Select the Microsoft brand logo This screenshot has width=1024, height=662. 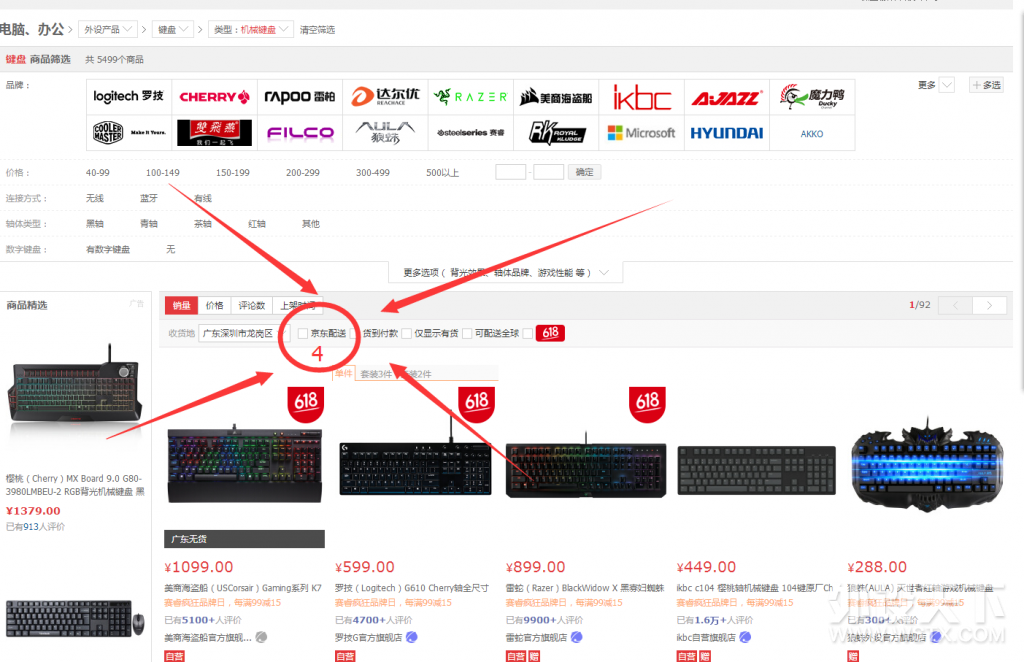click(x=641, y=133)
